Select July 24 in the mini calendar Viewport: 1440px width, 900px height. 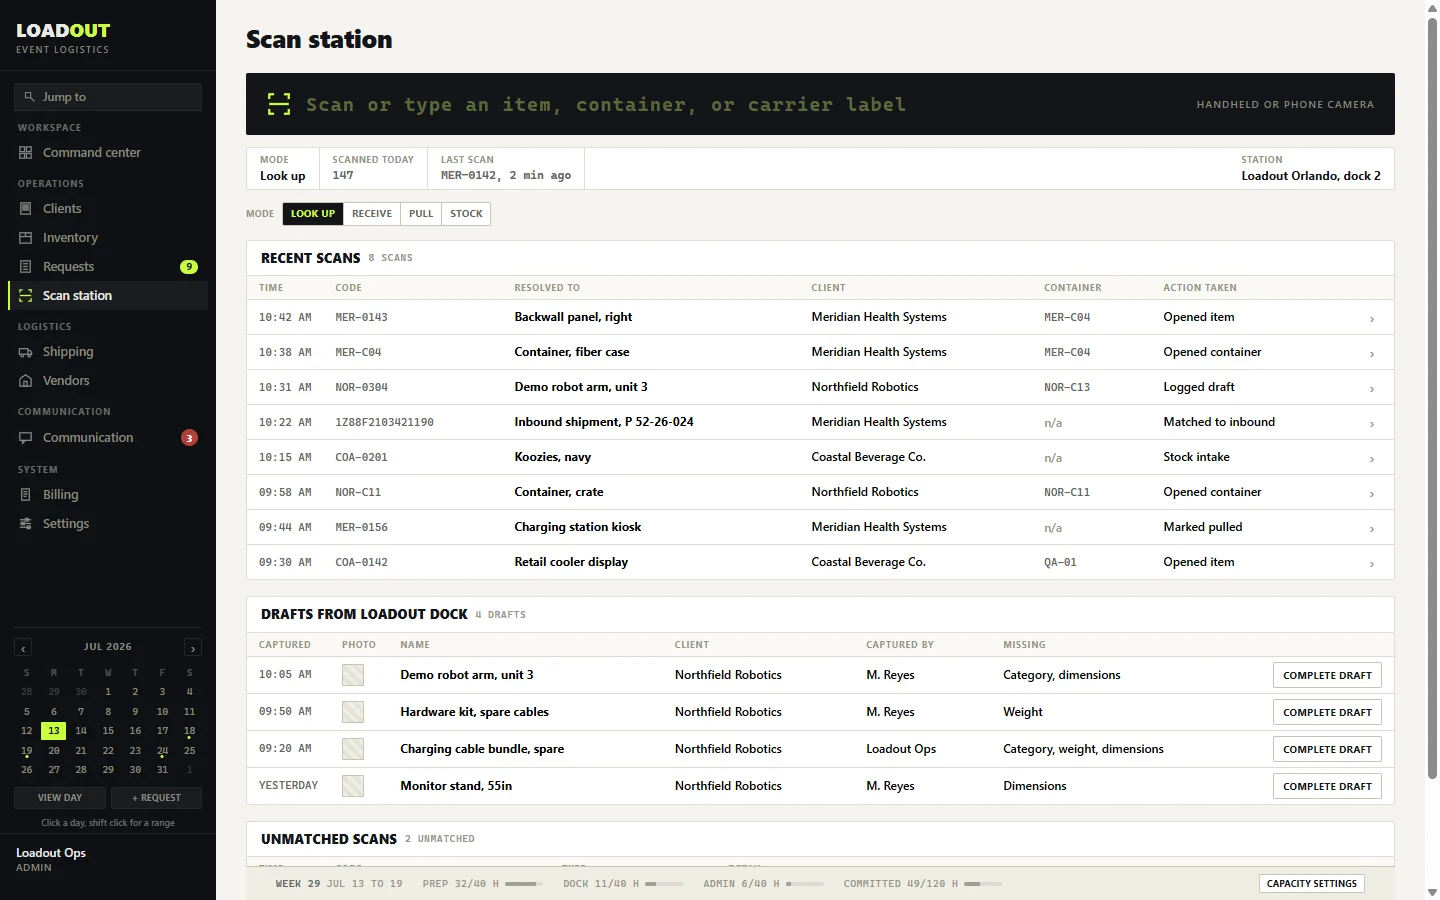(x=162, y=750)
